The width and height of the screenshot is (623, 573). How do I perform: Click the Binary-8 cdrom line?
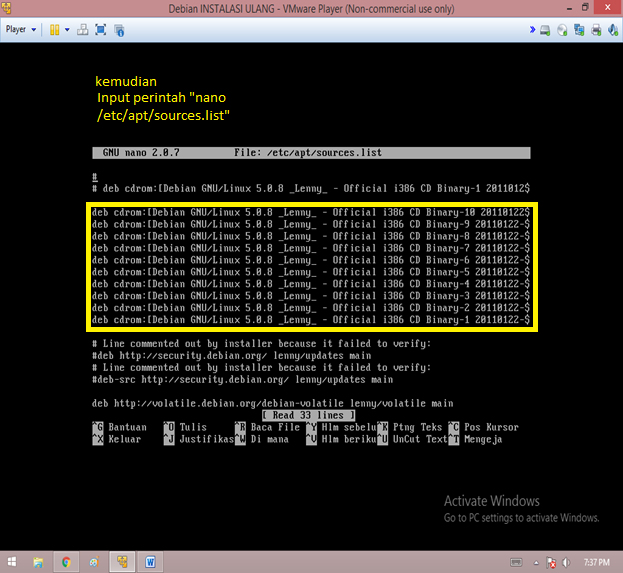311,236
